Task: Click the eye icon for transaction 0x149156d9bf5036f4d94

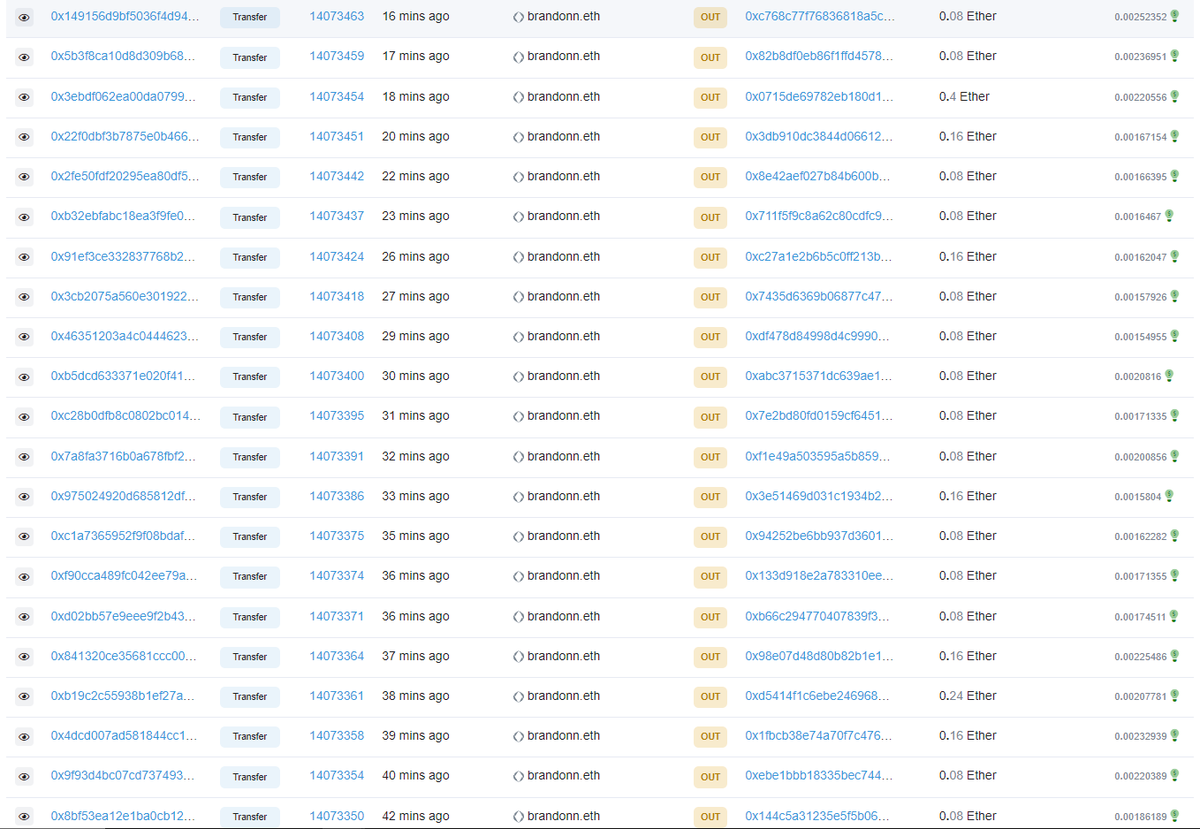Action: click(24, 17)
